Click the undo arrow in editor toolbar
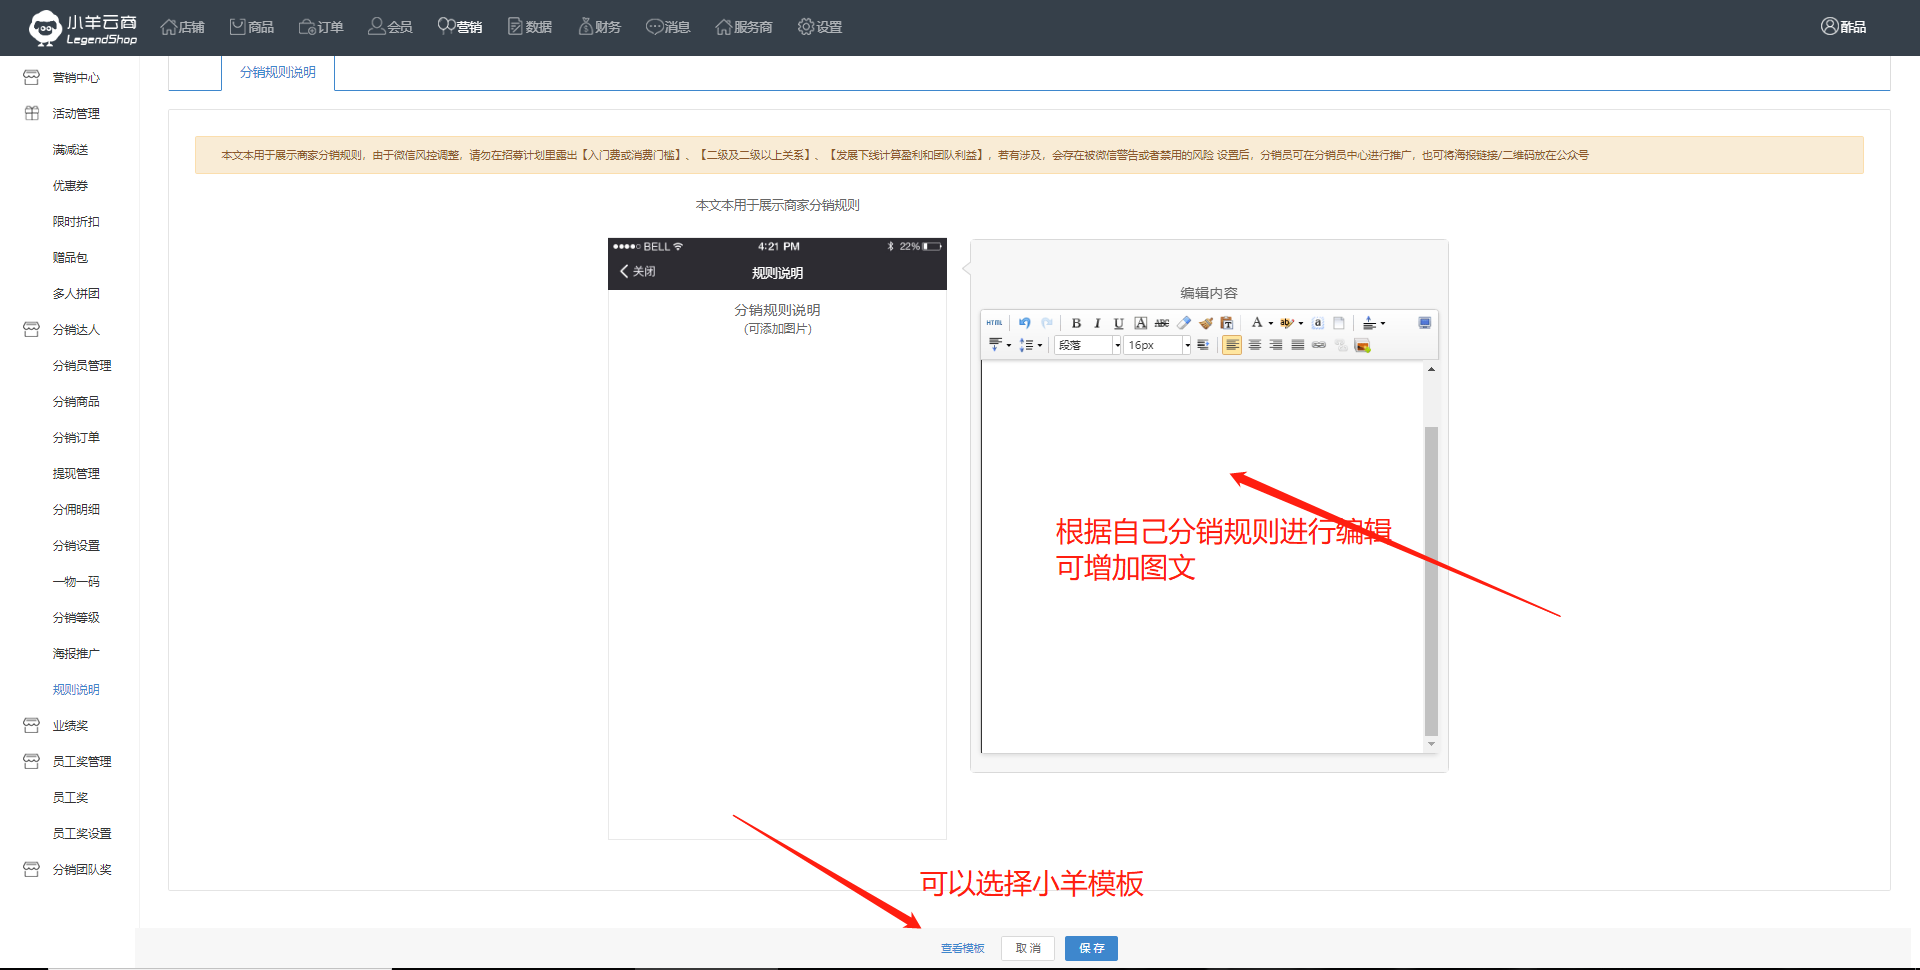 point(1024,323)
